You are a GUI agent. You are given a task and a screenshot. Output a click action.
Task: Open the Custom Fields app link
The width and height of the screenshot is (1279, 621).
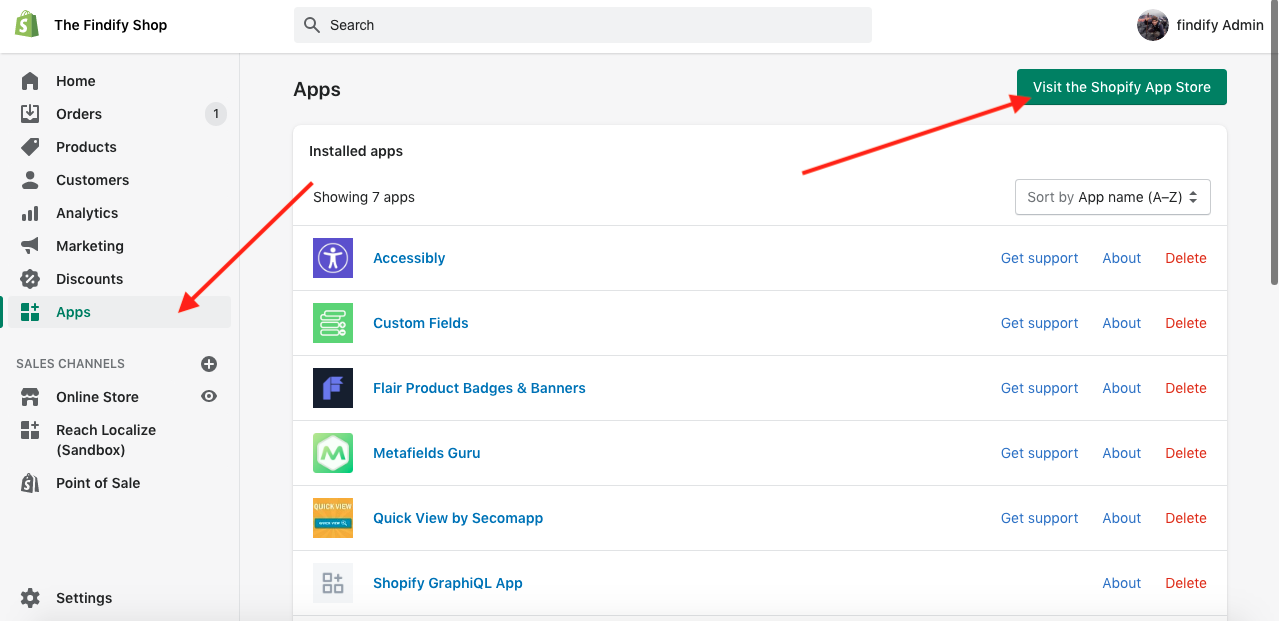pos(421,323)
